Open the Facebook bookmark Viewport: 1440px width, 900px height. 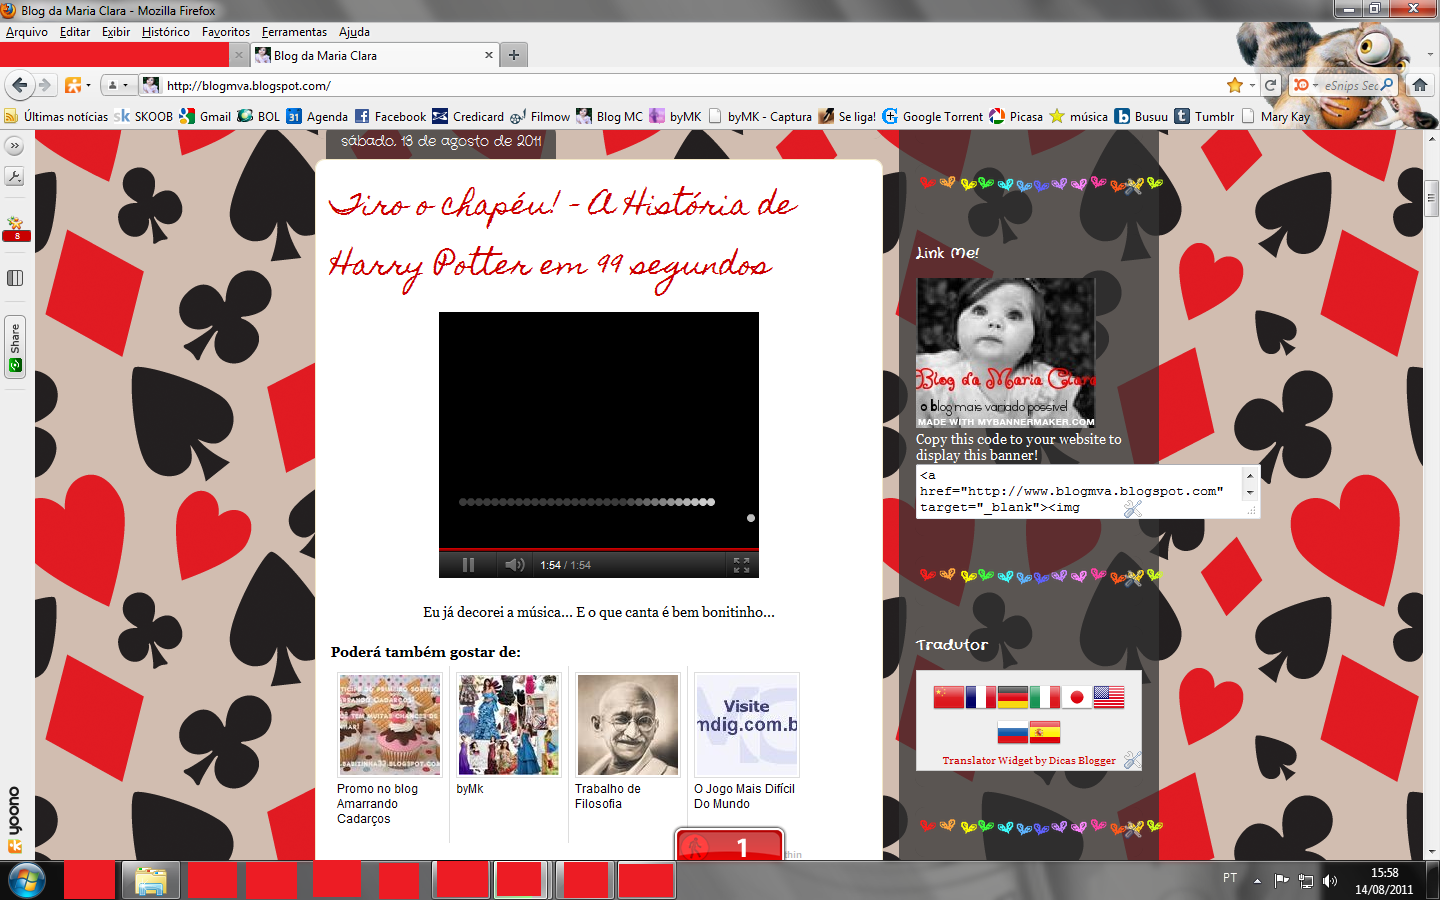coord(390,116)
